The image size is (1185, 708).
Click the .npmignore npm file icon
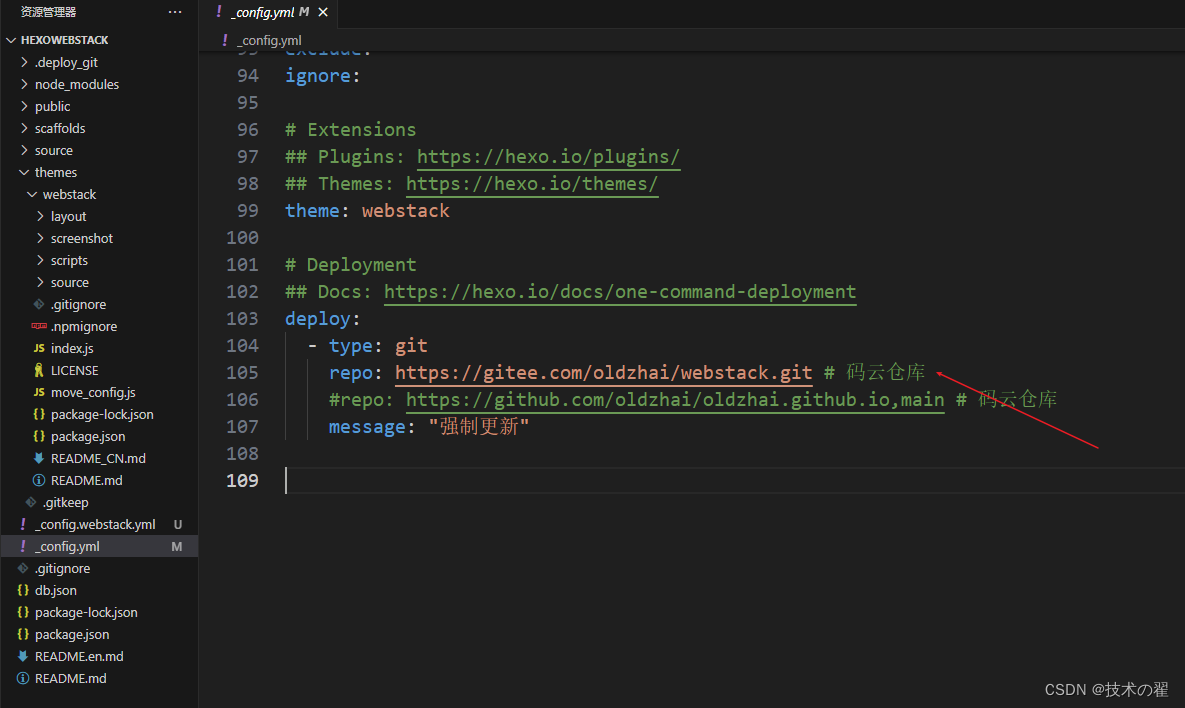(x=39, y=326)
